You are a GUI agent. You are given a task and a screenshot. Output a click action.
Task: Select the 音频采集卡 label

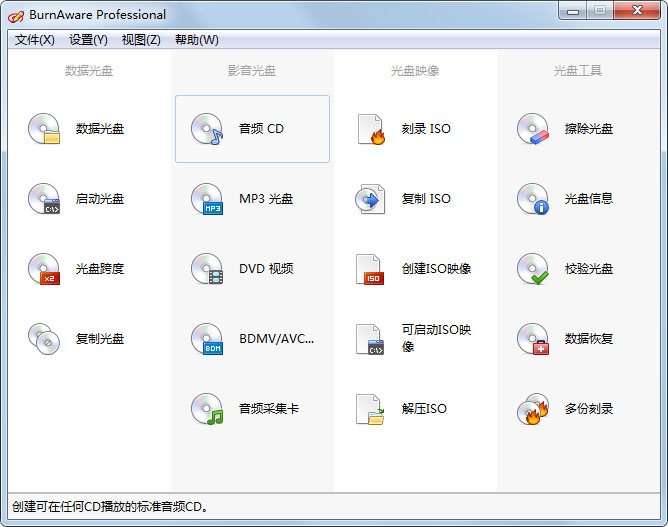pos(269,409)
